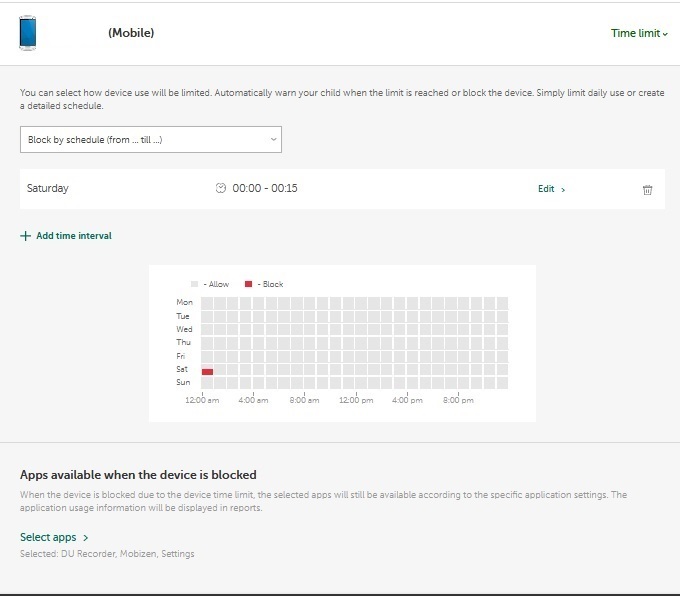Click the chevron arrow after Edit
680x598 pixels.
click(563, 190)
